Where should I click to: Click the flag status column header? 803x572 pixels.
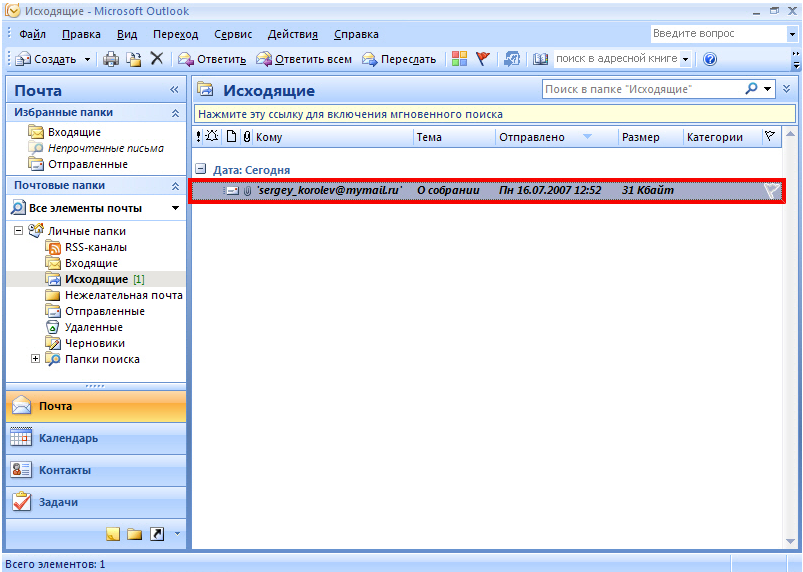[769, 136]
